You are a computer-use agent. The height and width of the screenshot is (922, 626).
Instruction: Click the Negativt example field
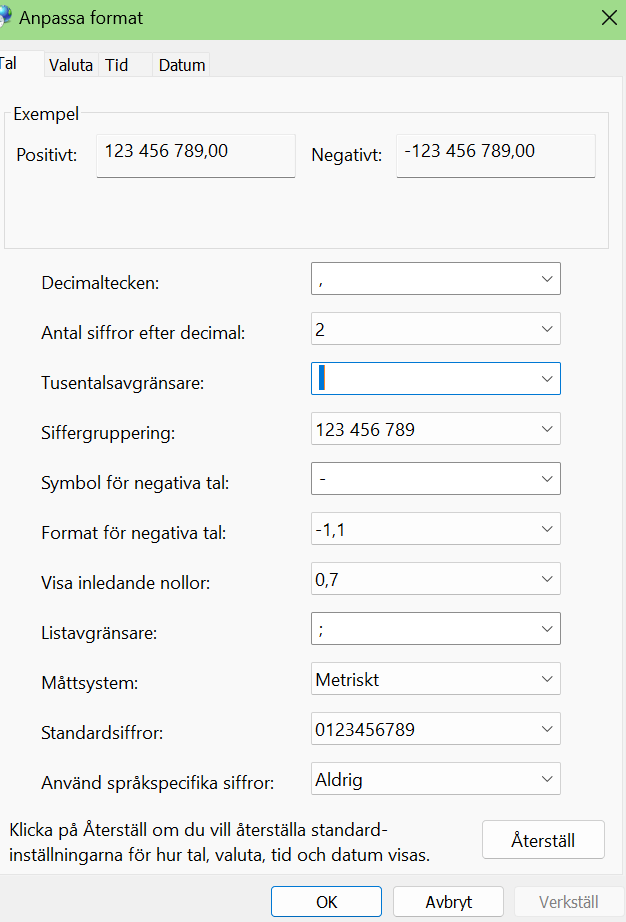tap(496, 155)
